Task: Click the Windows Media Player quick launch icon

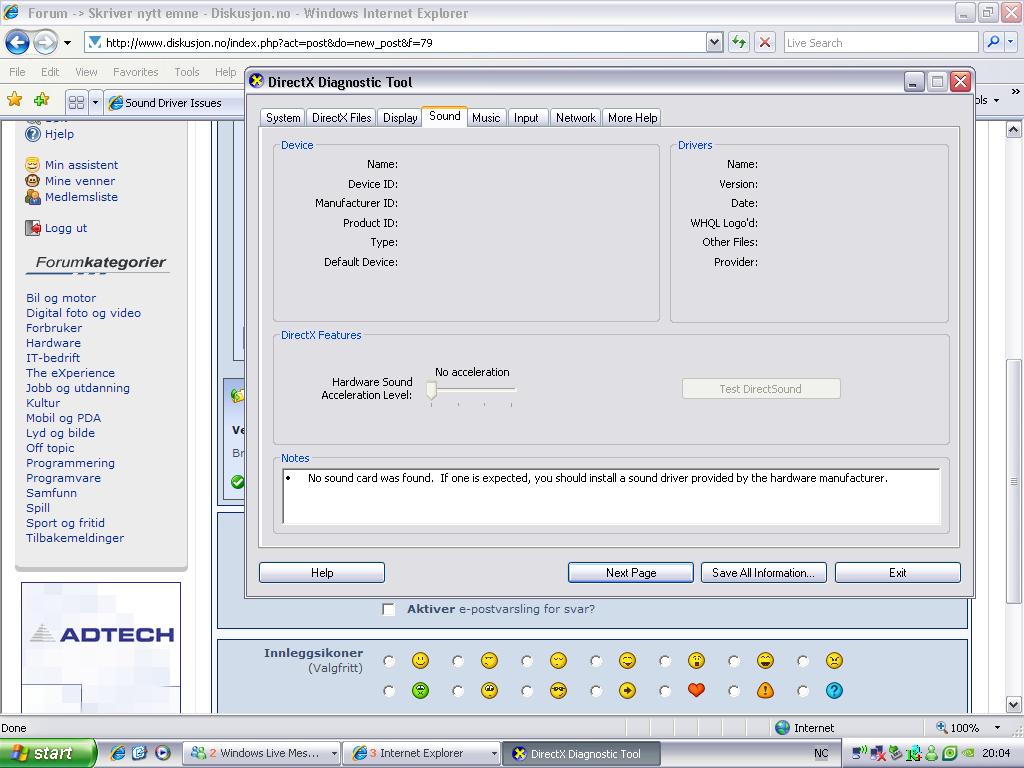Action: point(162,753)
